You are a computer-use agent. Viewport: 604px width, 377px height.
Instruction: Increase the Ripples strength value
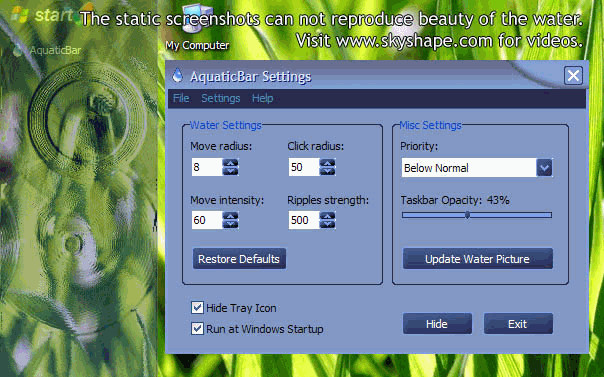(x=327, y=216)
